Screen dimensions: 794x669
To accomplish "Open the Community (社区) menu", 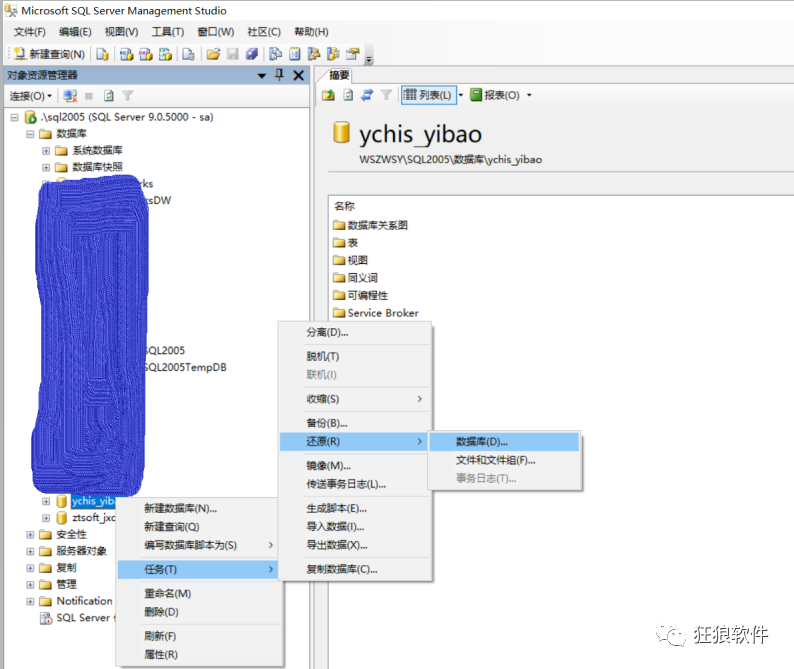I will [x=264, y=32].
